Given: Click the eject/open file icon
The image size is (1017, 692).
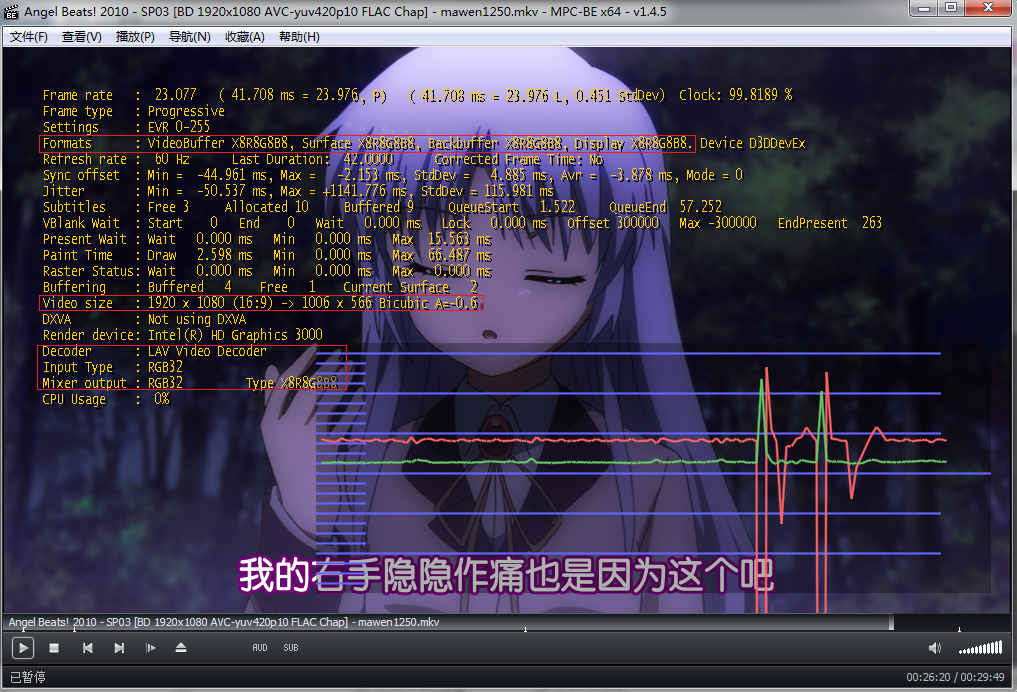Looking at the screenshot, I should click(x=181, y=648).
